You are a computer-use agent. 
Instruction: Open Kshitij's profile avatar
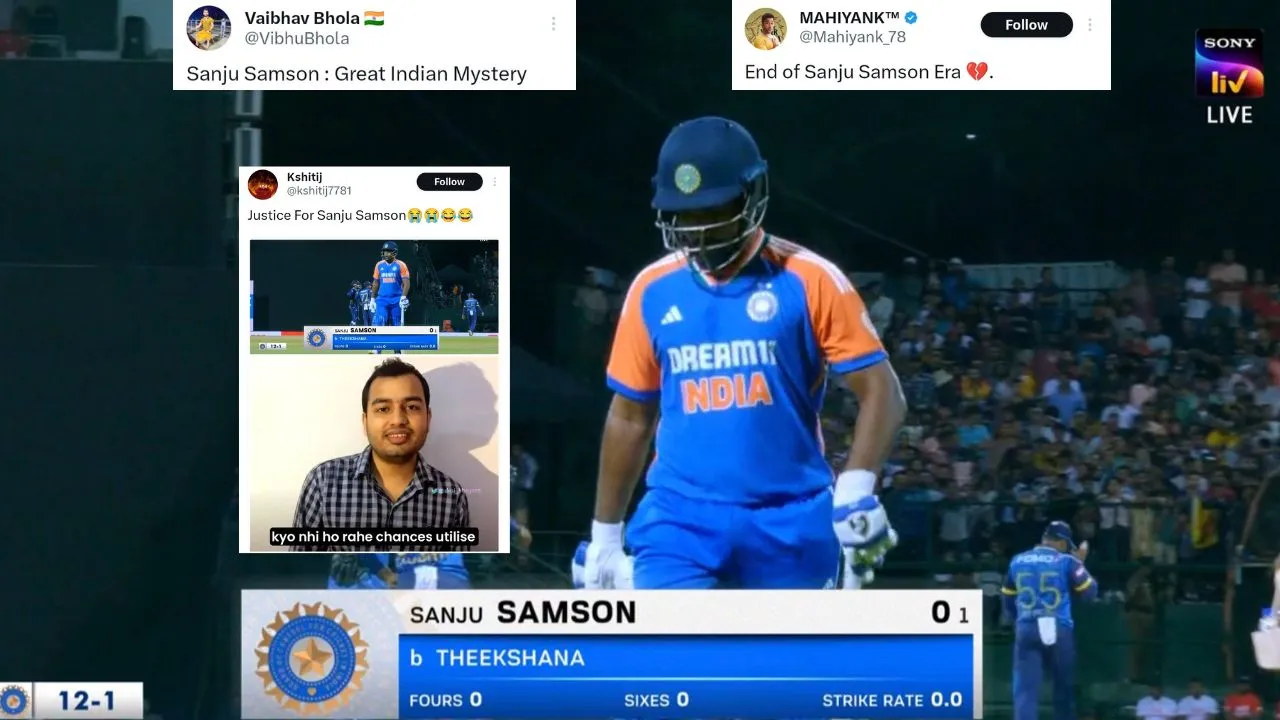(263, 184)
